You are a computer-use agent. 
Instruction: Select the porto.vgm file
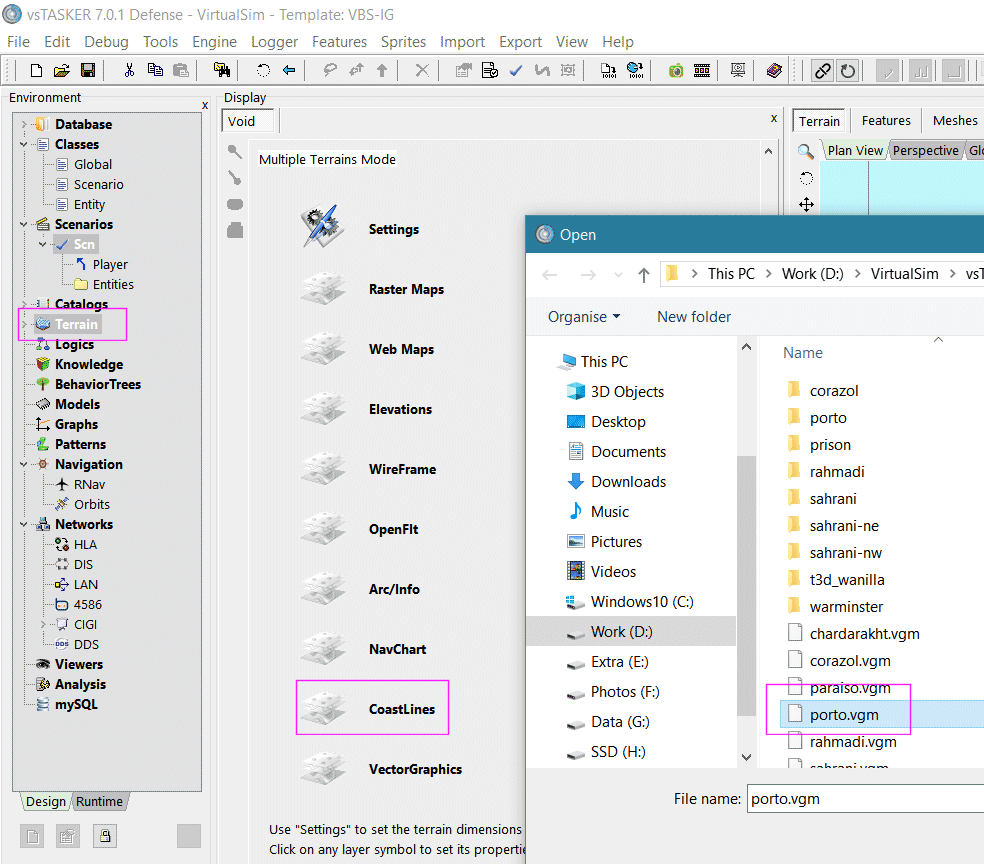click(x=843, y=714)
